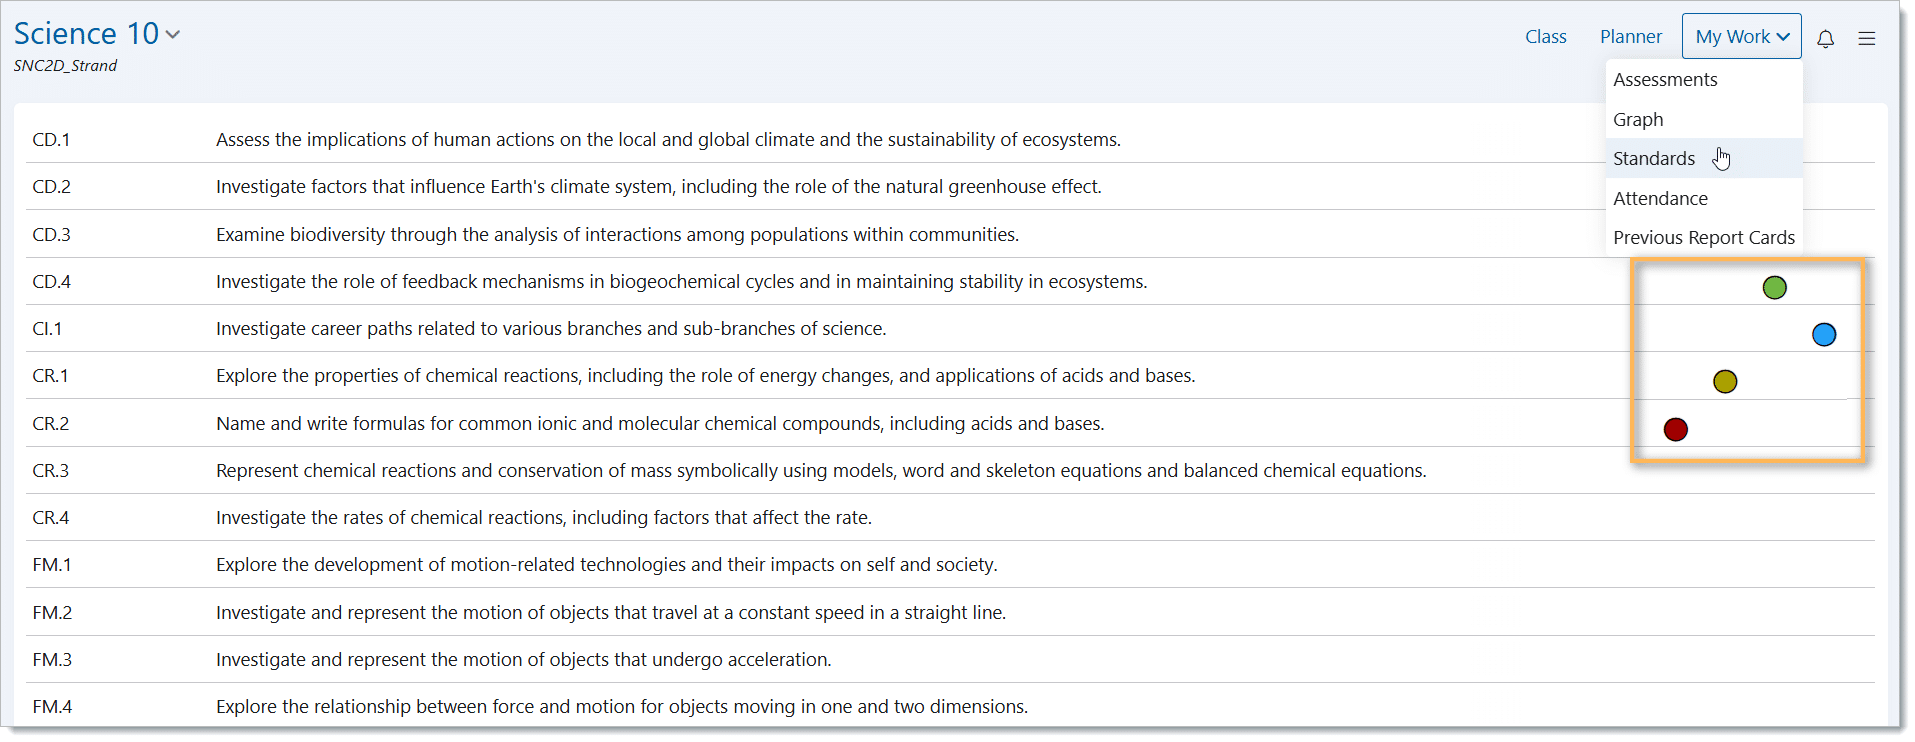The height and width of the screenshot is (742, 1915).
Task: Open the hamburger menu icon
Action: coord(1866,38)
